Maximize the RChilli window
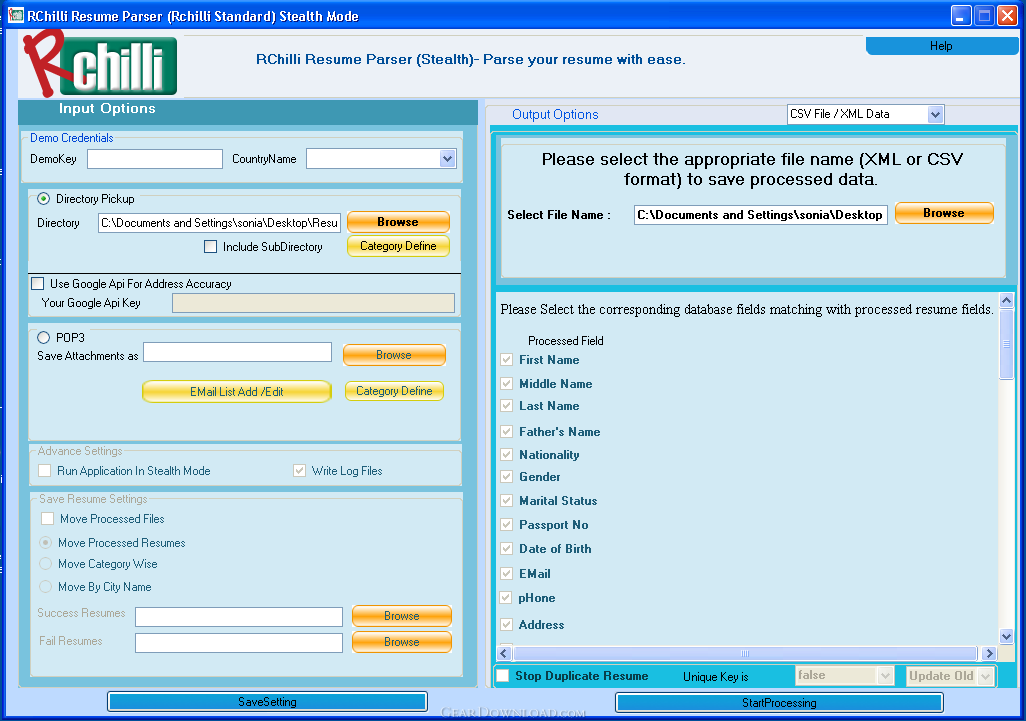The image size is (1026, 721). (984, 15)
